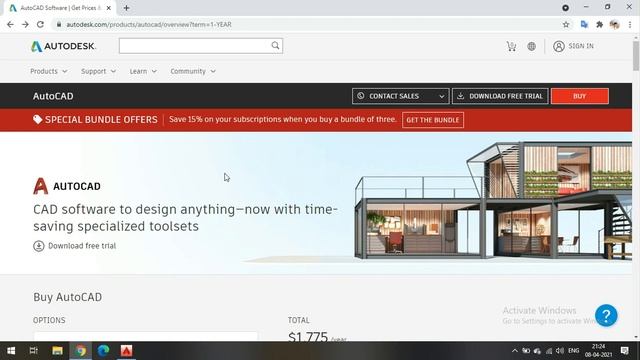Open the Windows Start menu
640x360 pixels.
[11, 351]
